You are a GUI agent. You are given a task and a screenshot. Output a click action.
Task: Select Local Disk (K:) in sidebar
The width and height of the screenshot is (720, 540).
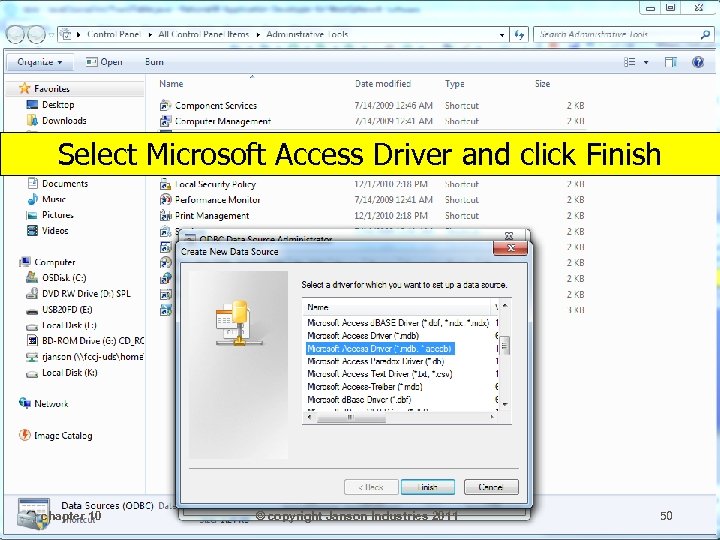62,373
